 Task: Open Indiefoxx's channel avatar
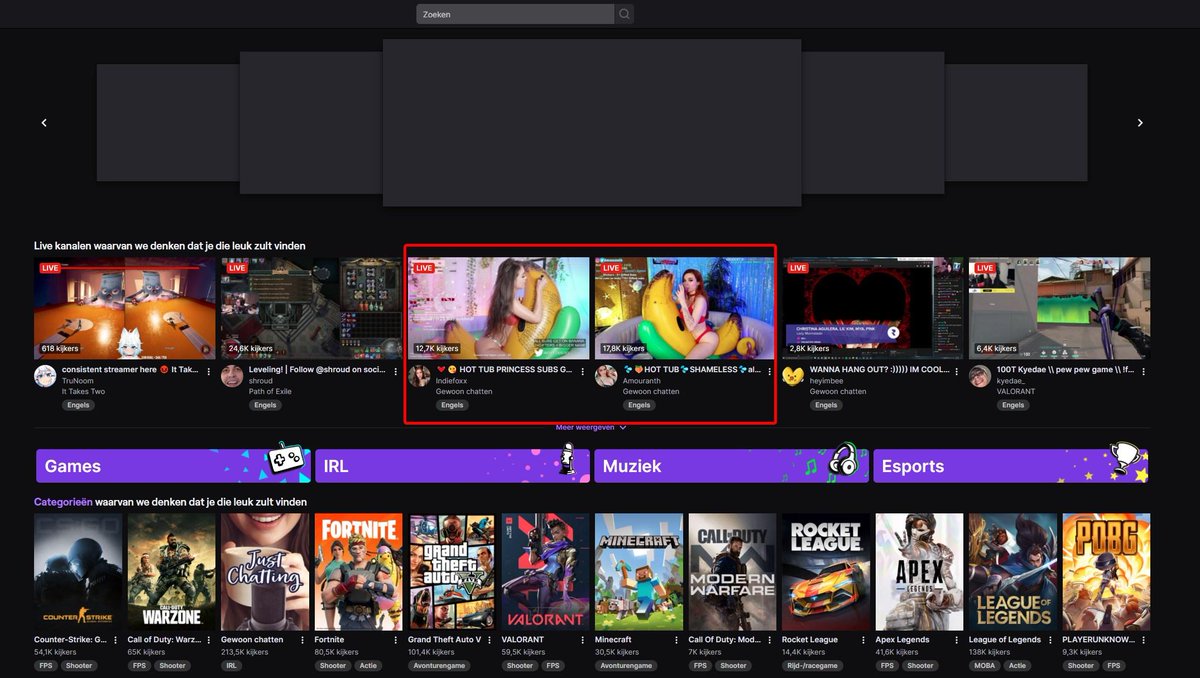pos(419,376)
